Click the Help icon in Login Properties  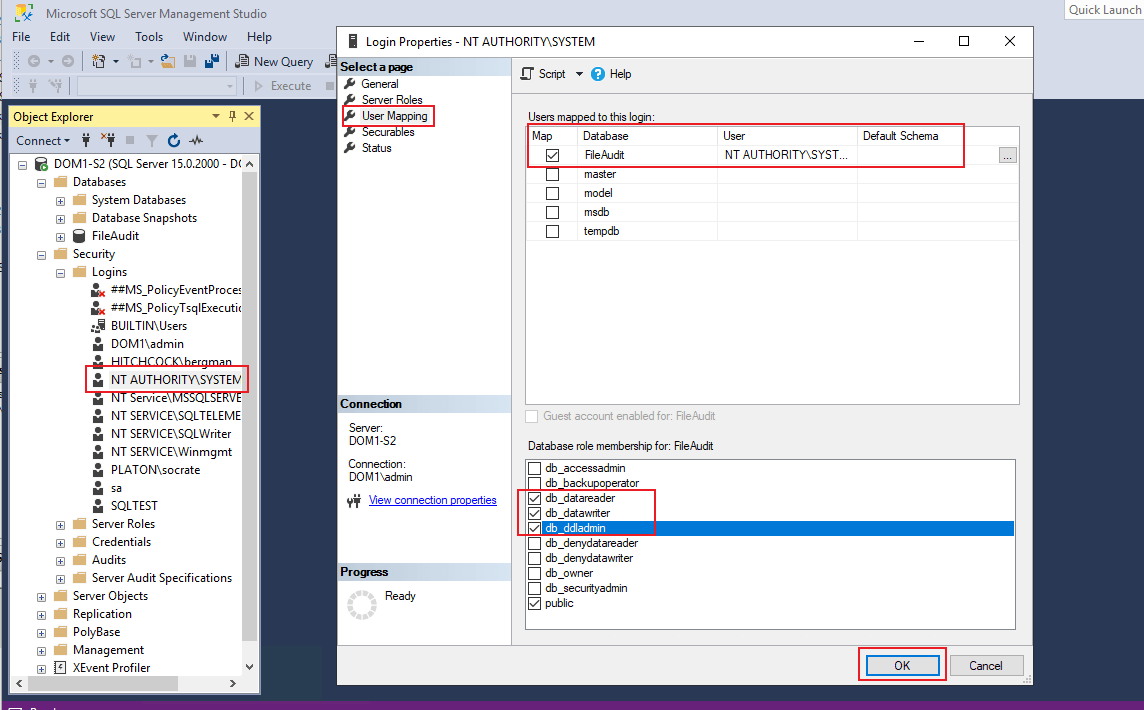(x=598, y=74)
